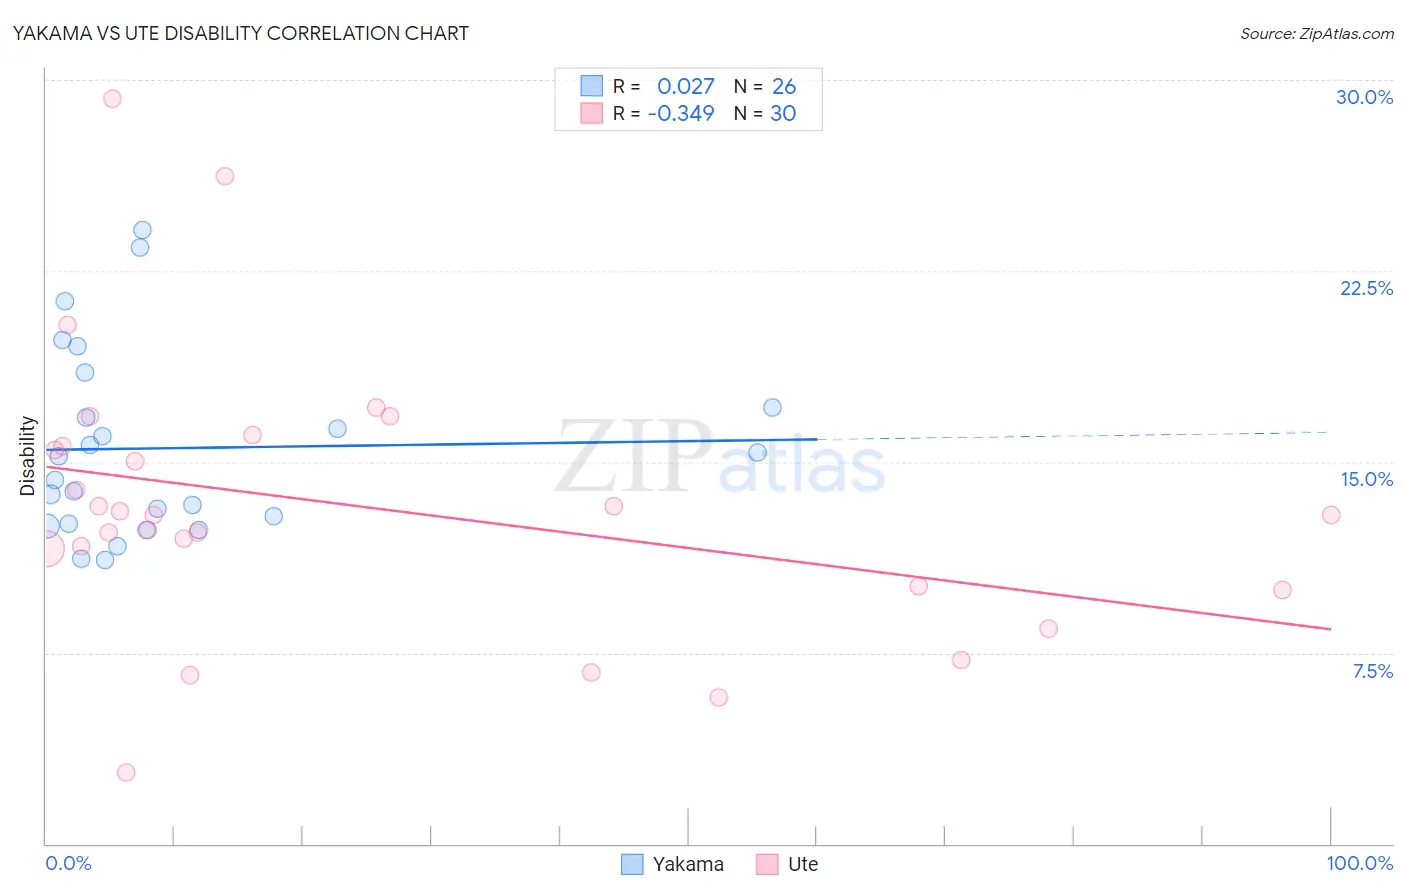
Task: Click the 100.0% x-axis label
Action: (1359, 863)
